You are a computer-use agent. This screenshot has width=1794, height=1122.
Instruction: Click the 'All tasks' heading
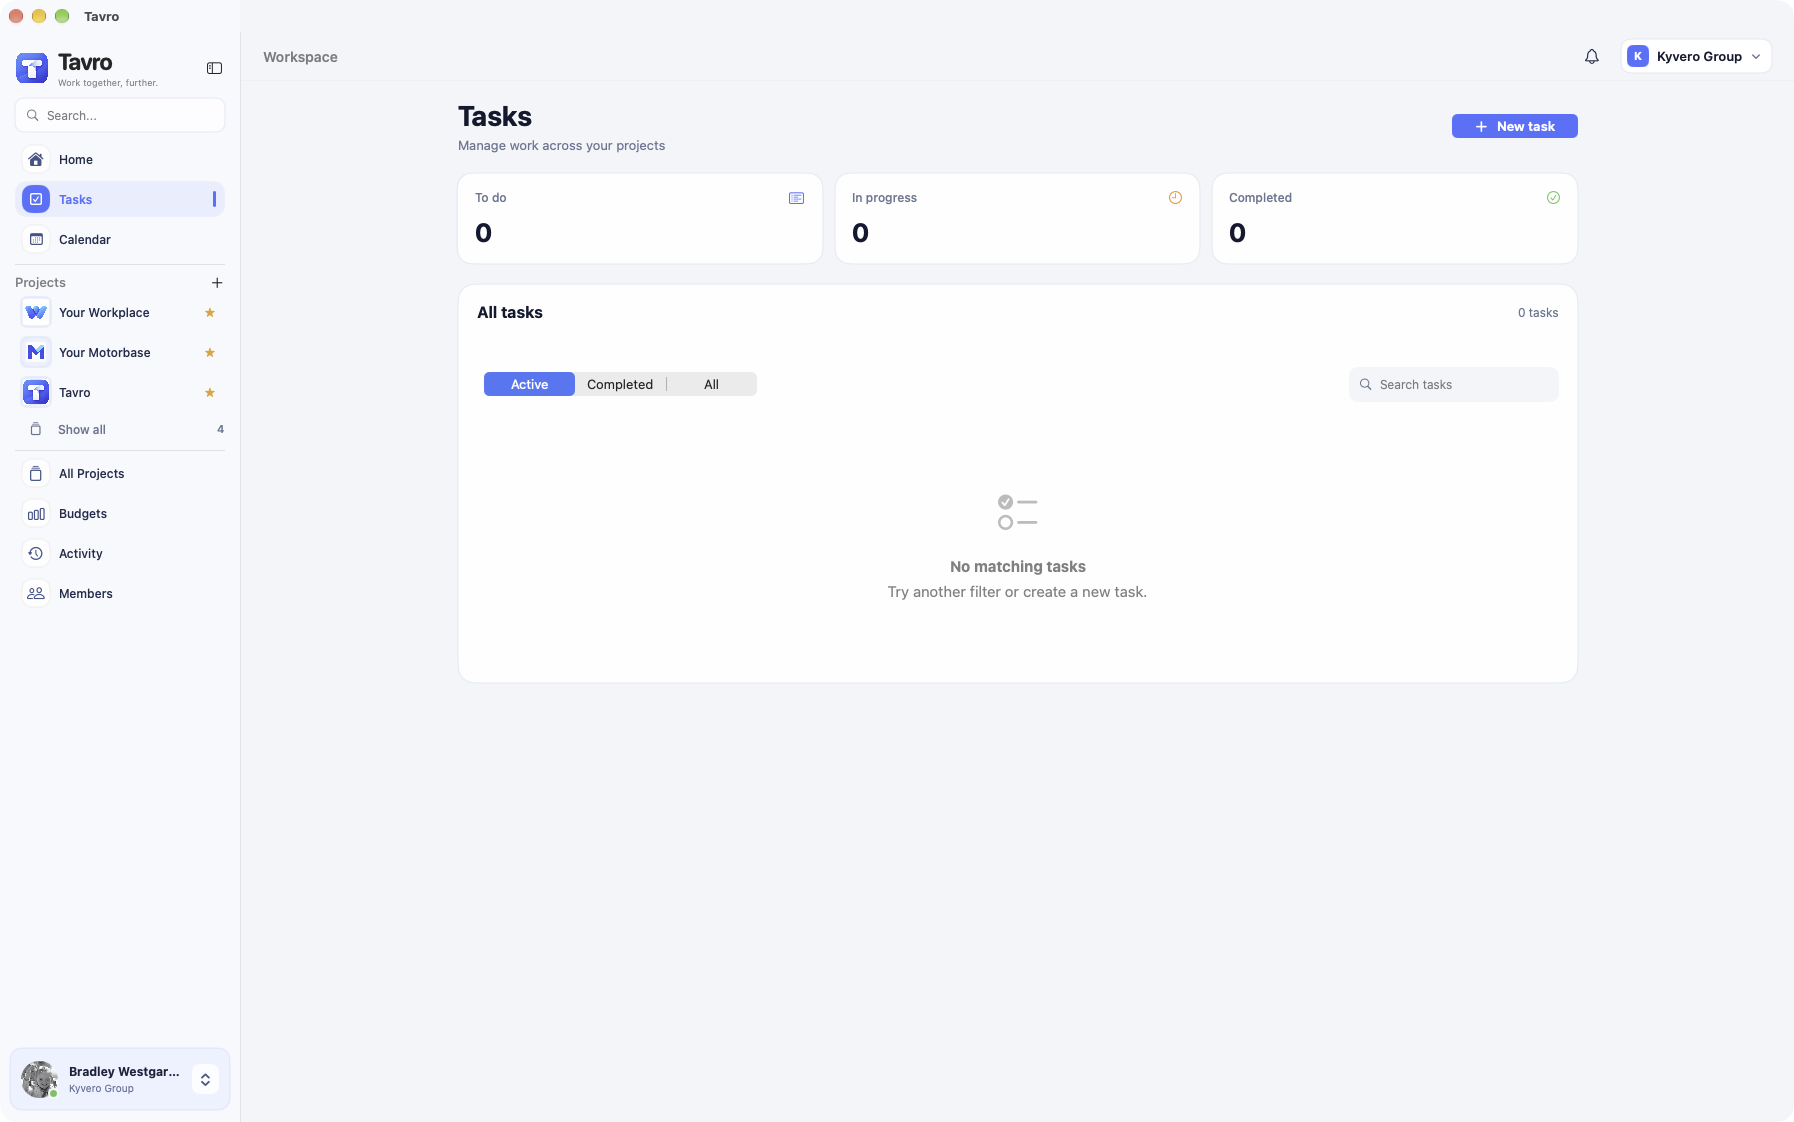pyautogui.click(x=510, y=313)
